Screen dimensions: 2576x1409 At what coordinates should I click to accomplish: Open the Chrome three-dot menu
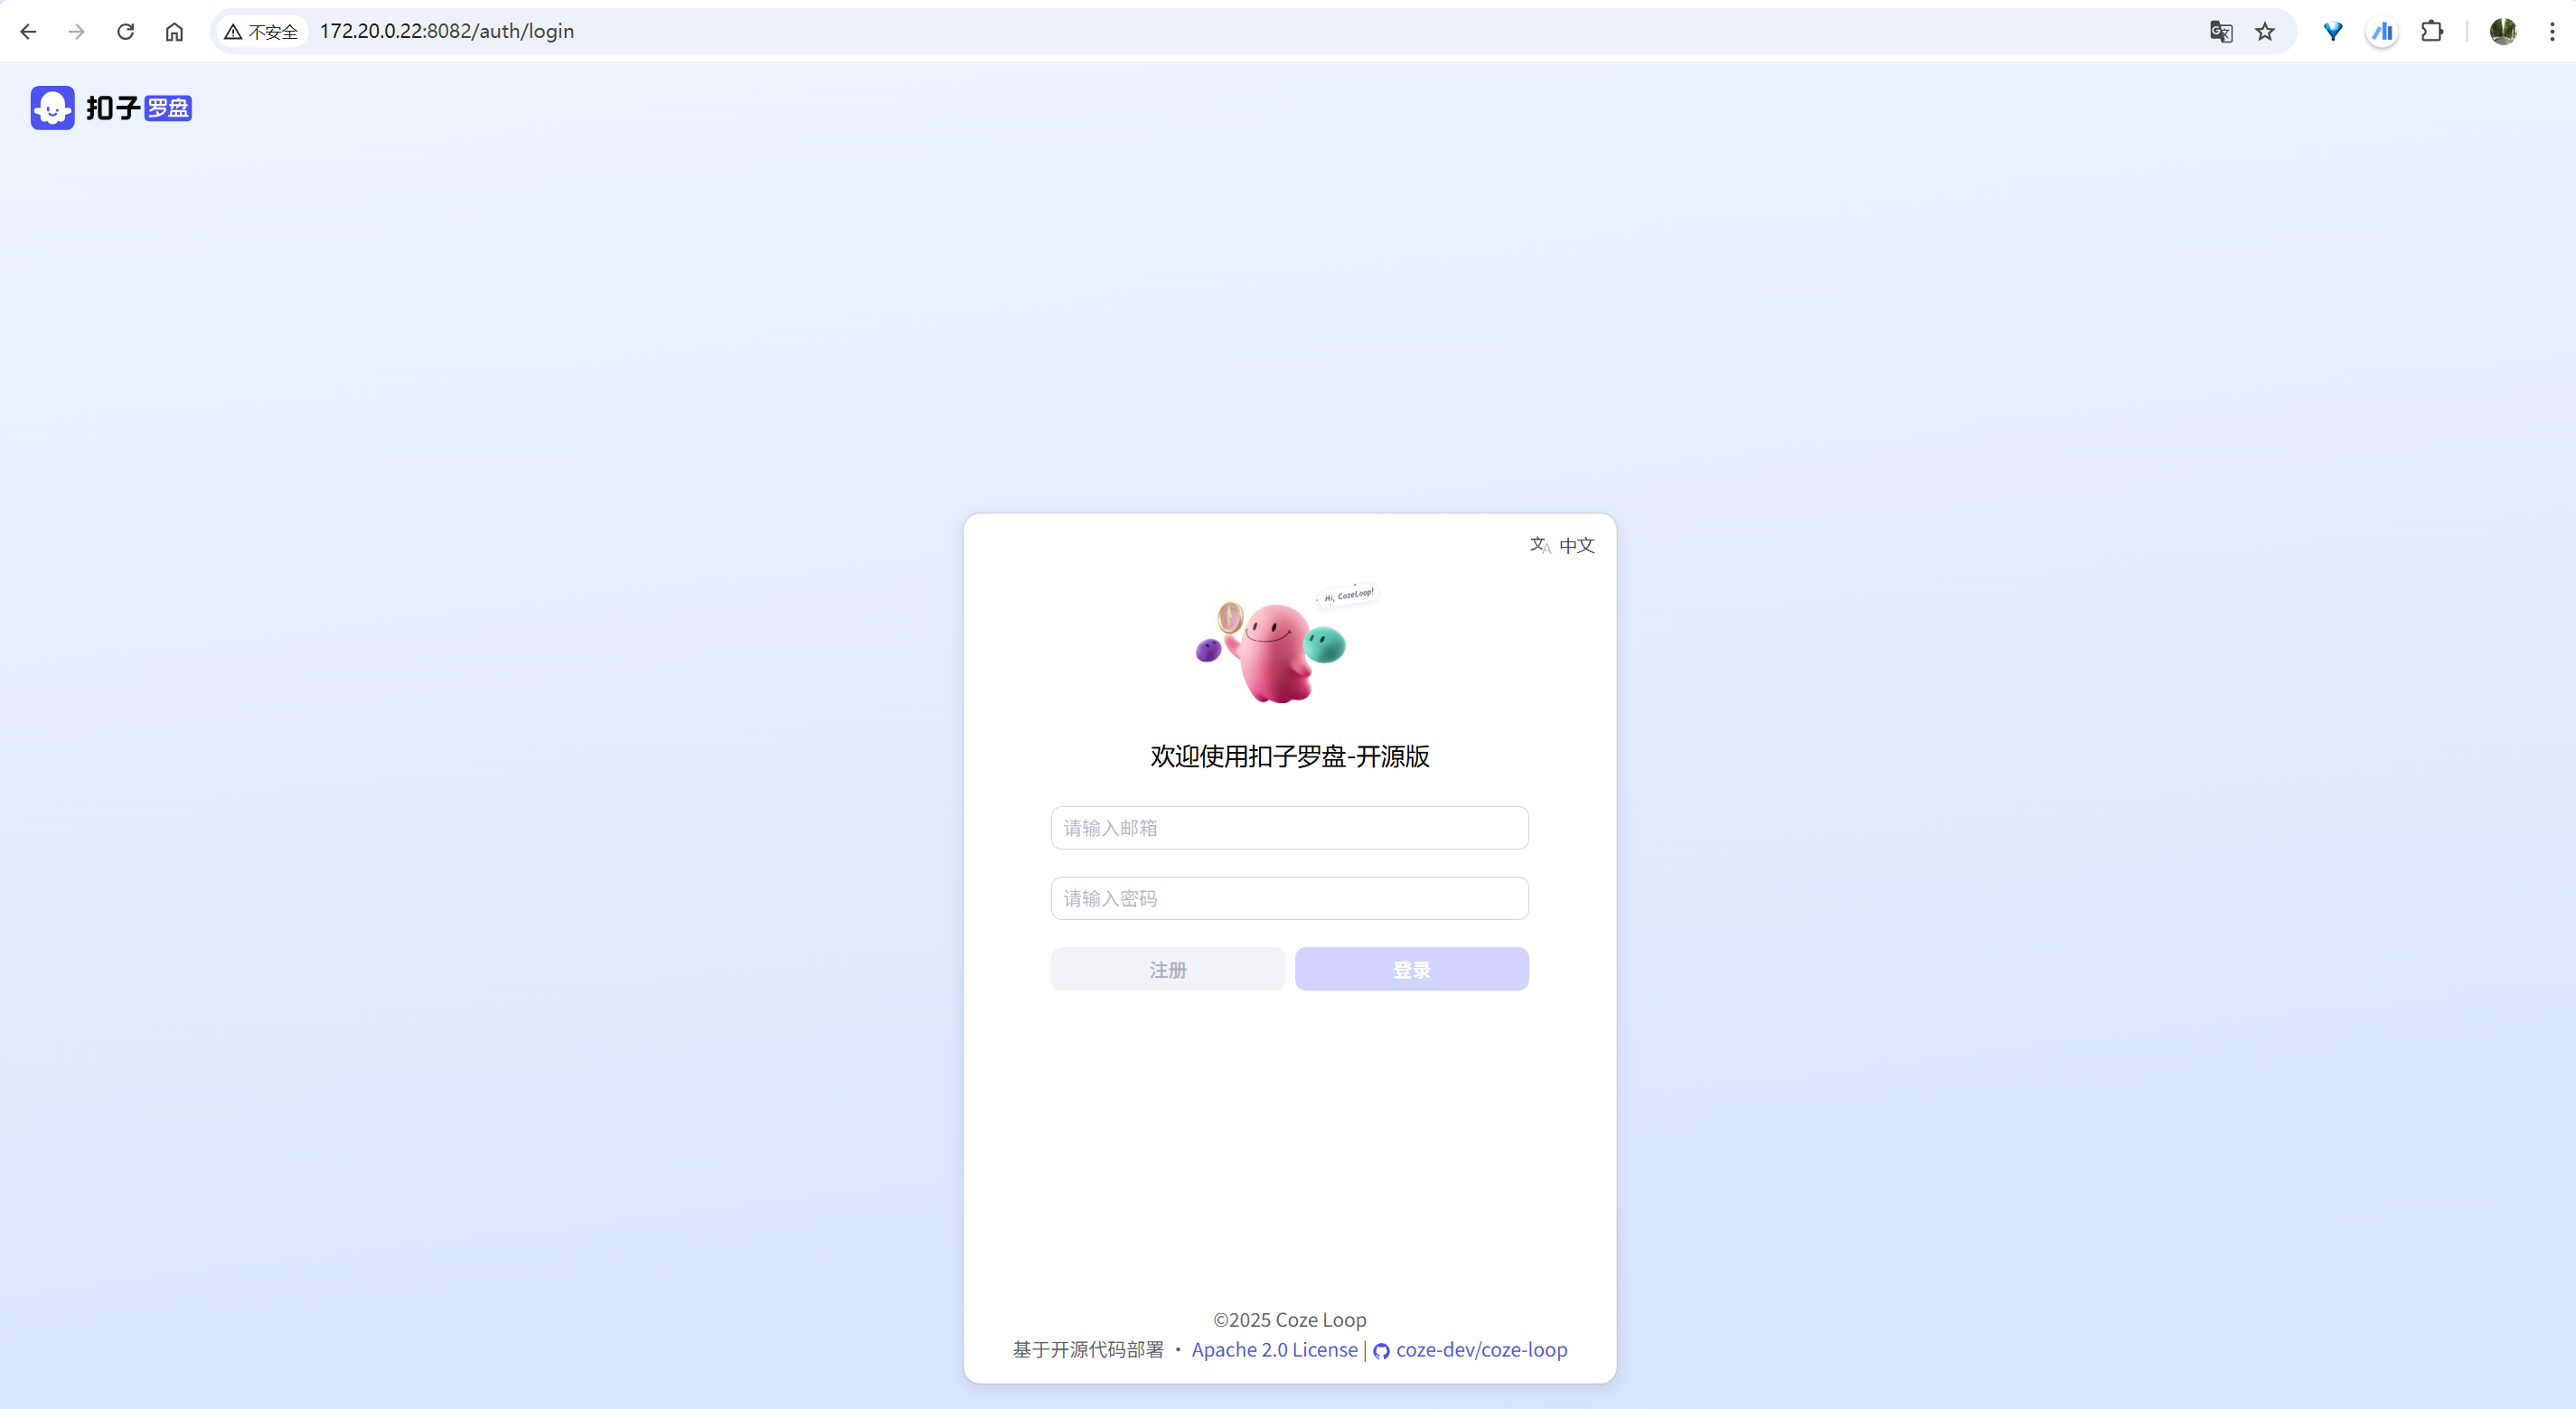[2551, 31]
